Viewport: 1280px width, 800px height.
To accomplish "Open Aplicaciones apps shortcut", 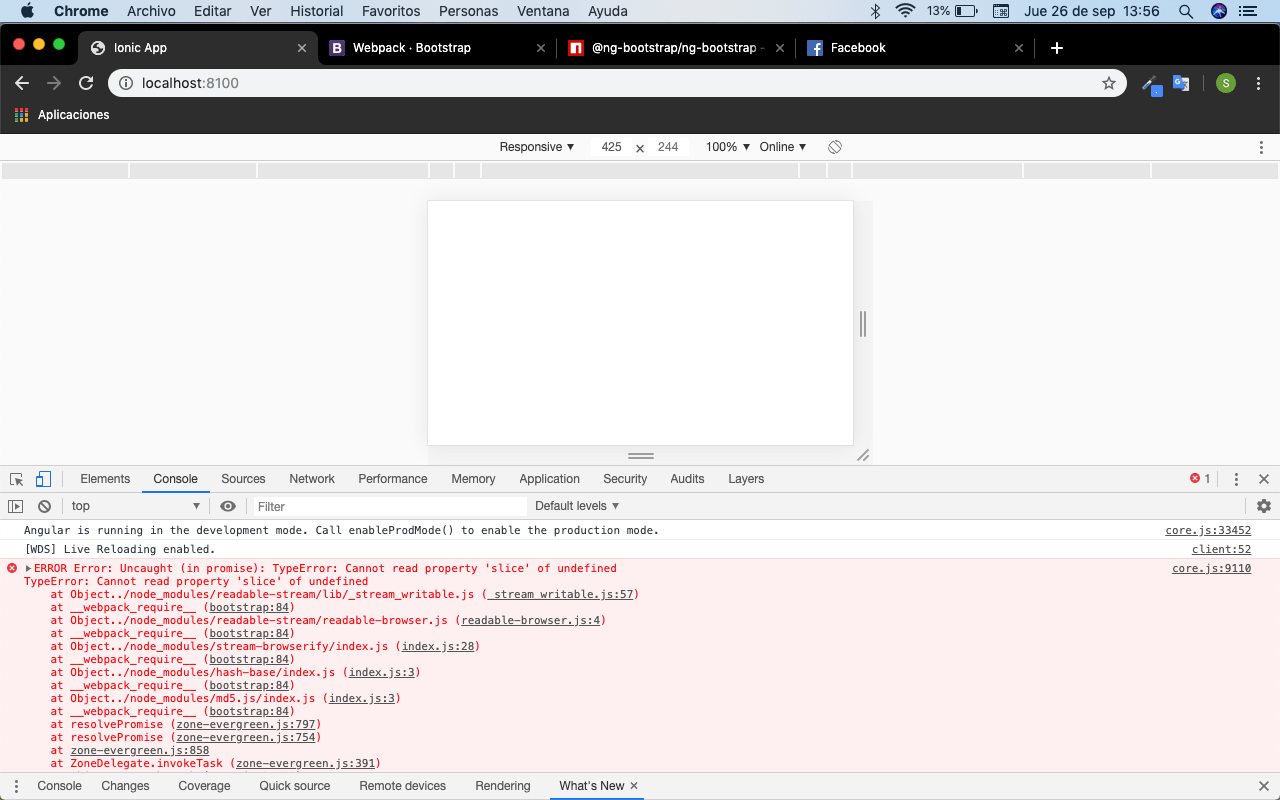I will tap(62, 115).
